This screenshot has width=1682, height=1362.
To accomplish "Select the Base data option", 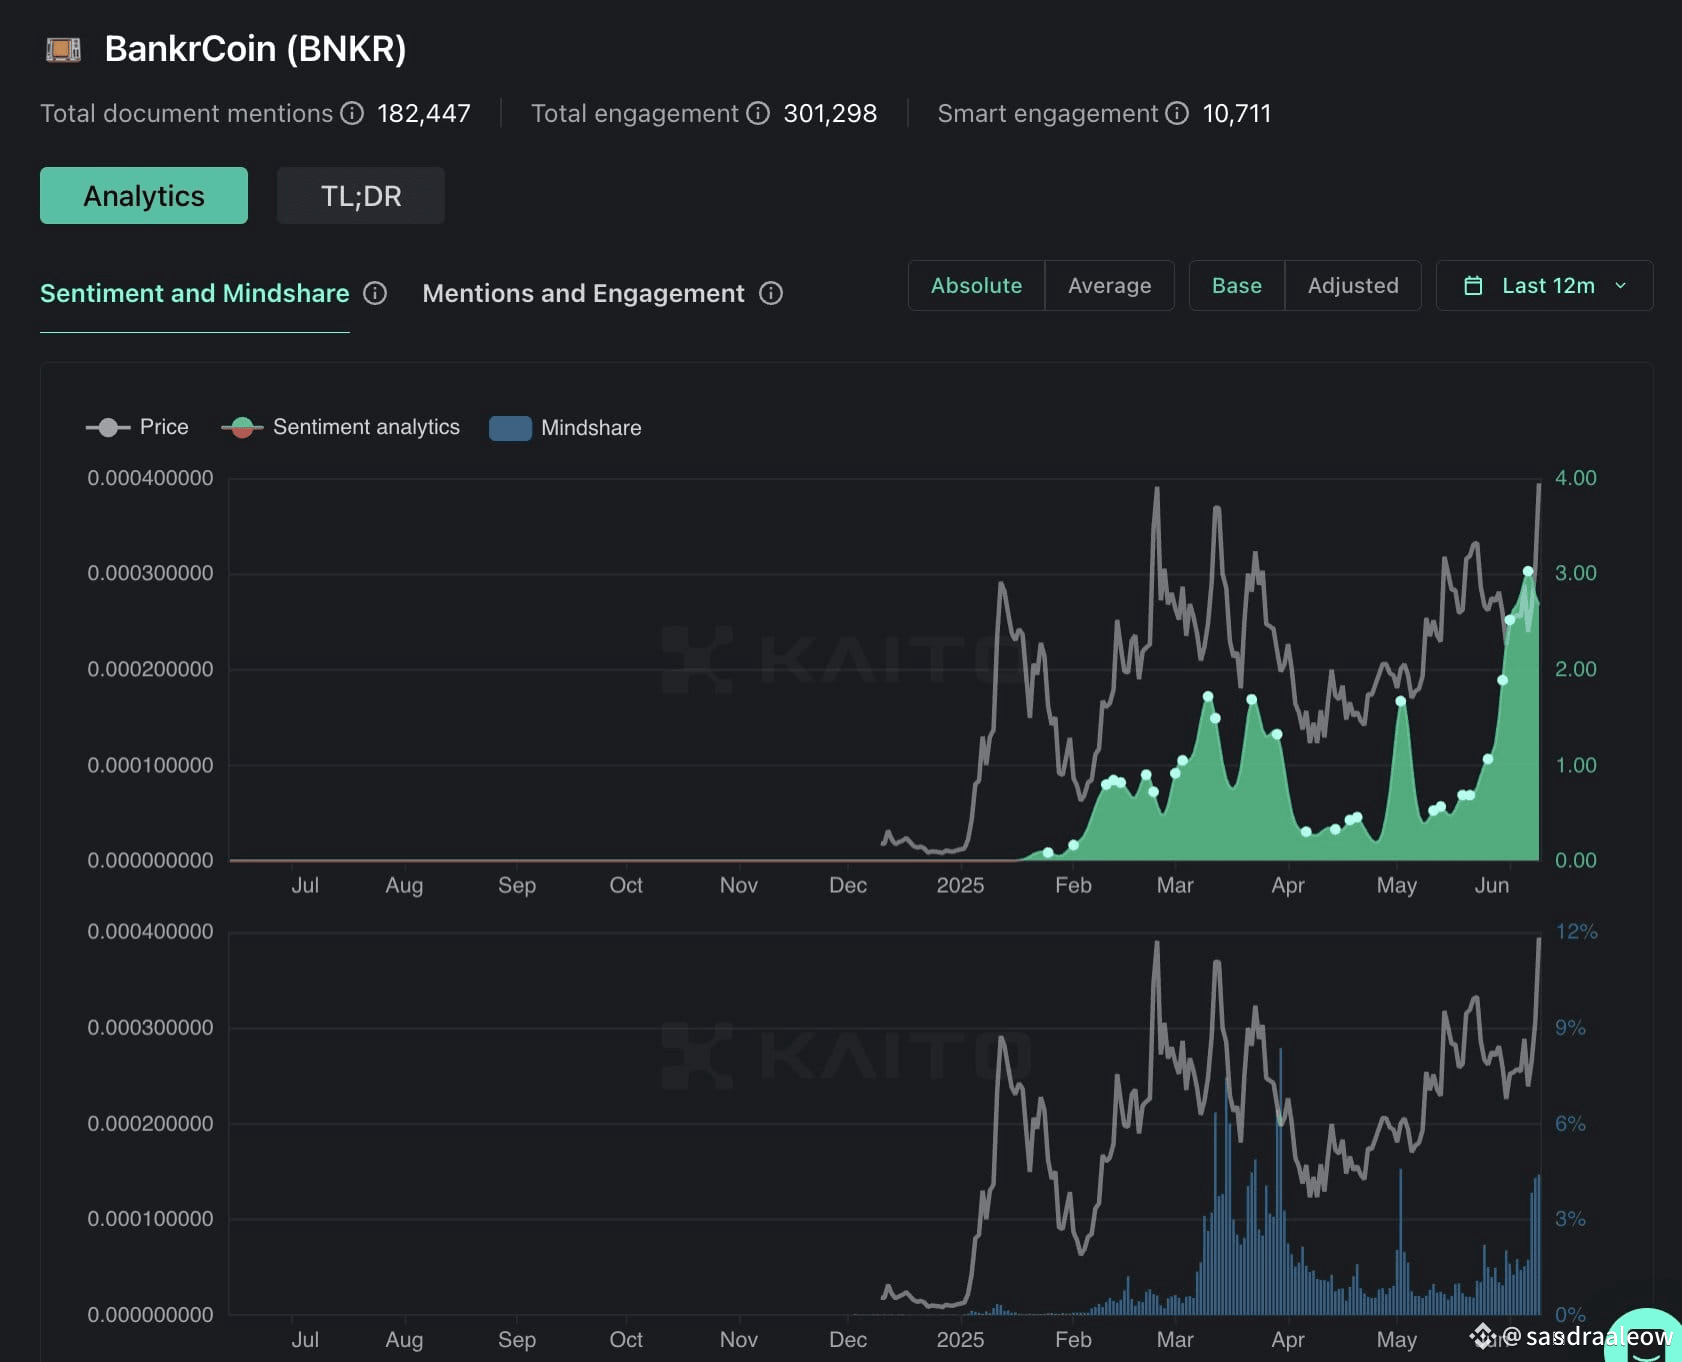I will pos(1237,286).
